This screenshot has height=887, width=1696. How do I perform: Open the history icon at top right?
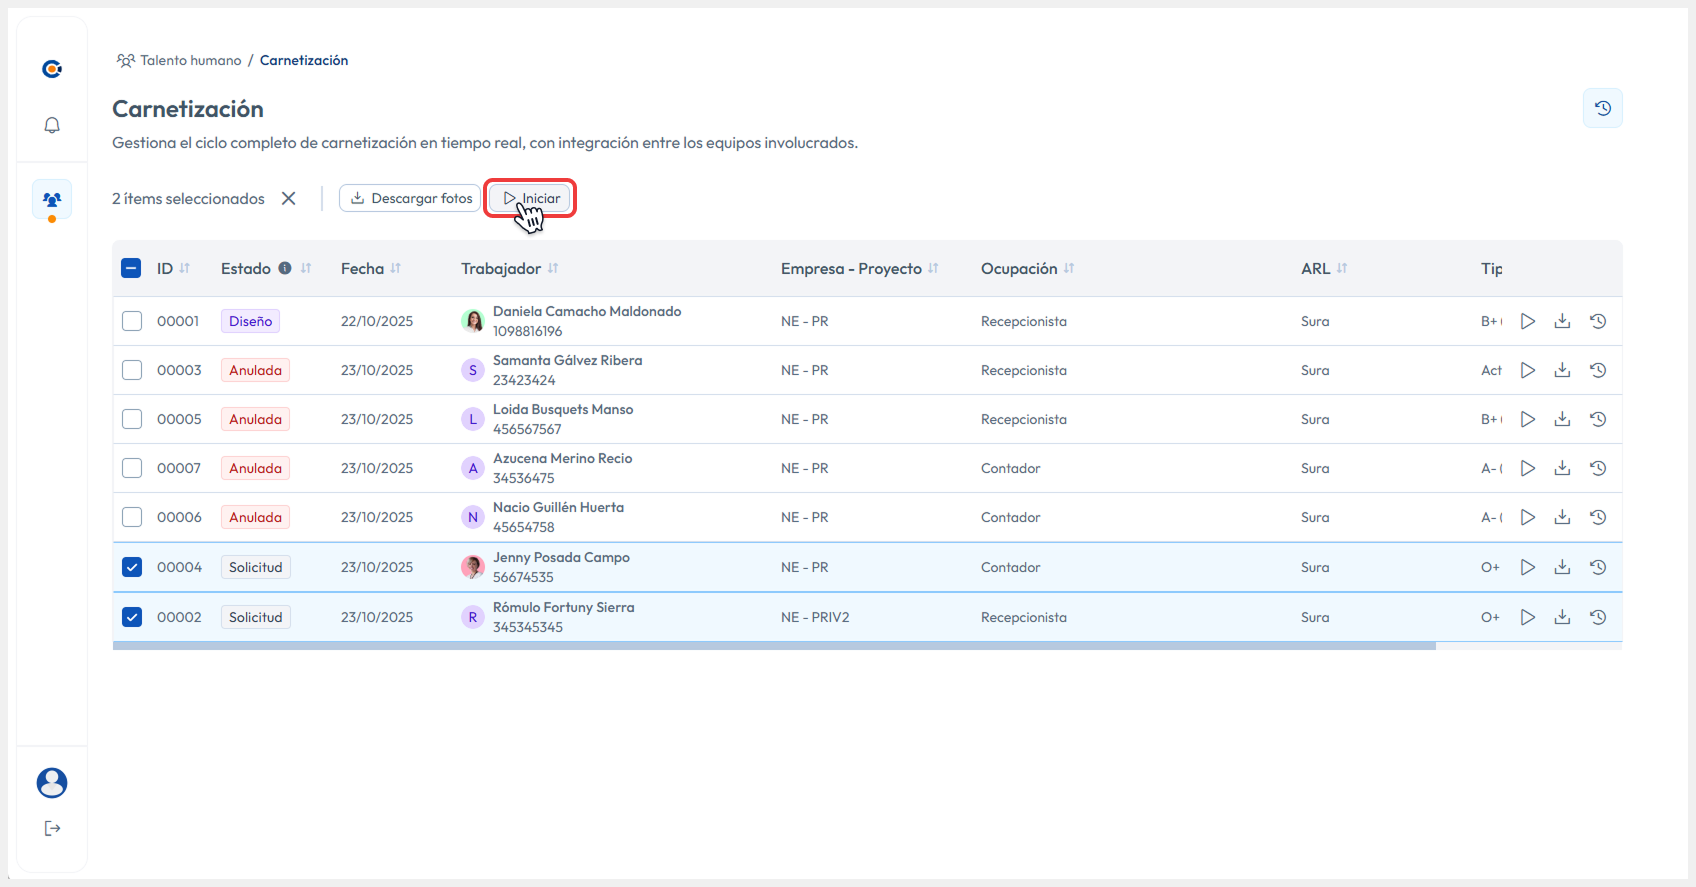pyautogui.click(x=1602, y=108)
